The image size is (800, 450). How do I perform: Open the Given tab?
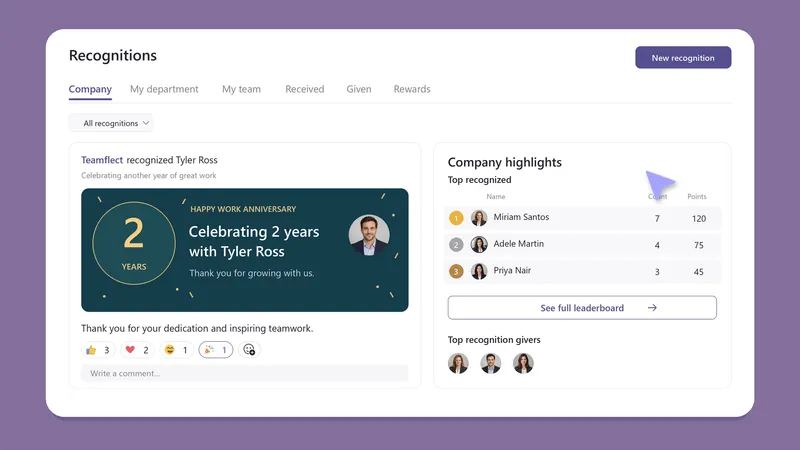click(359, 89)
